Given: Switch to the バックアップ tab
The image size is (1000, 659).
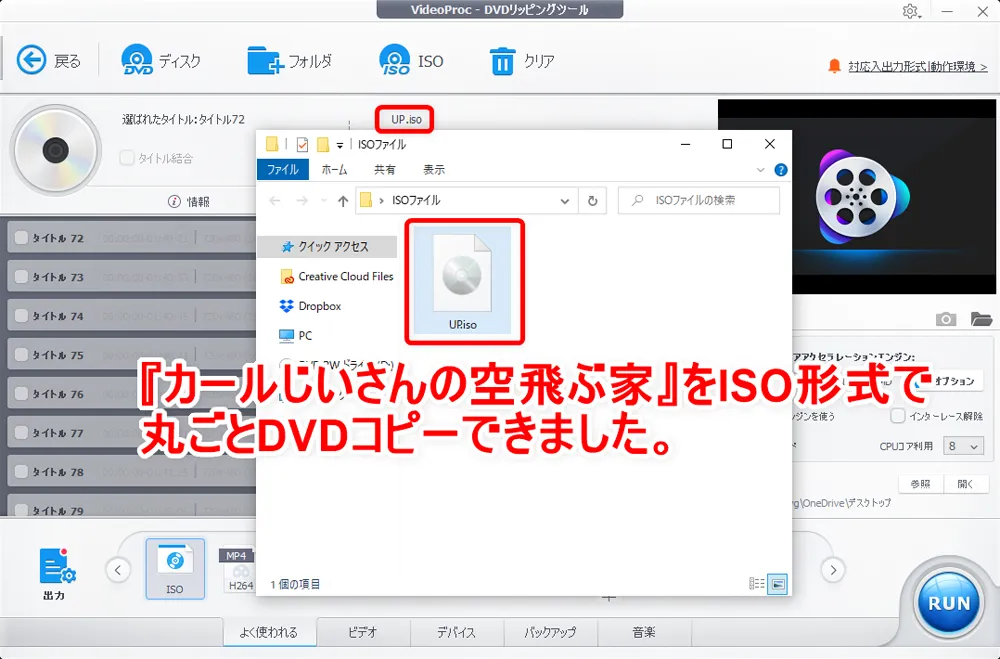Looking at the screenshot, I should click(x=550, y=632).
